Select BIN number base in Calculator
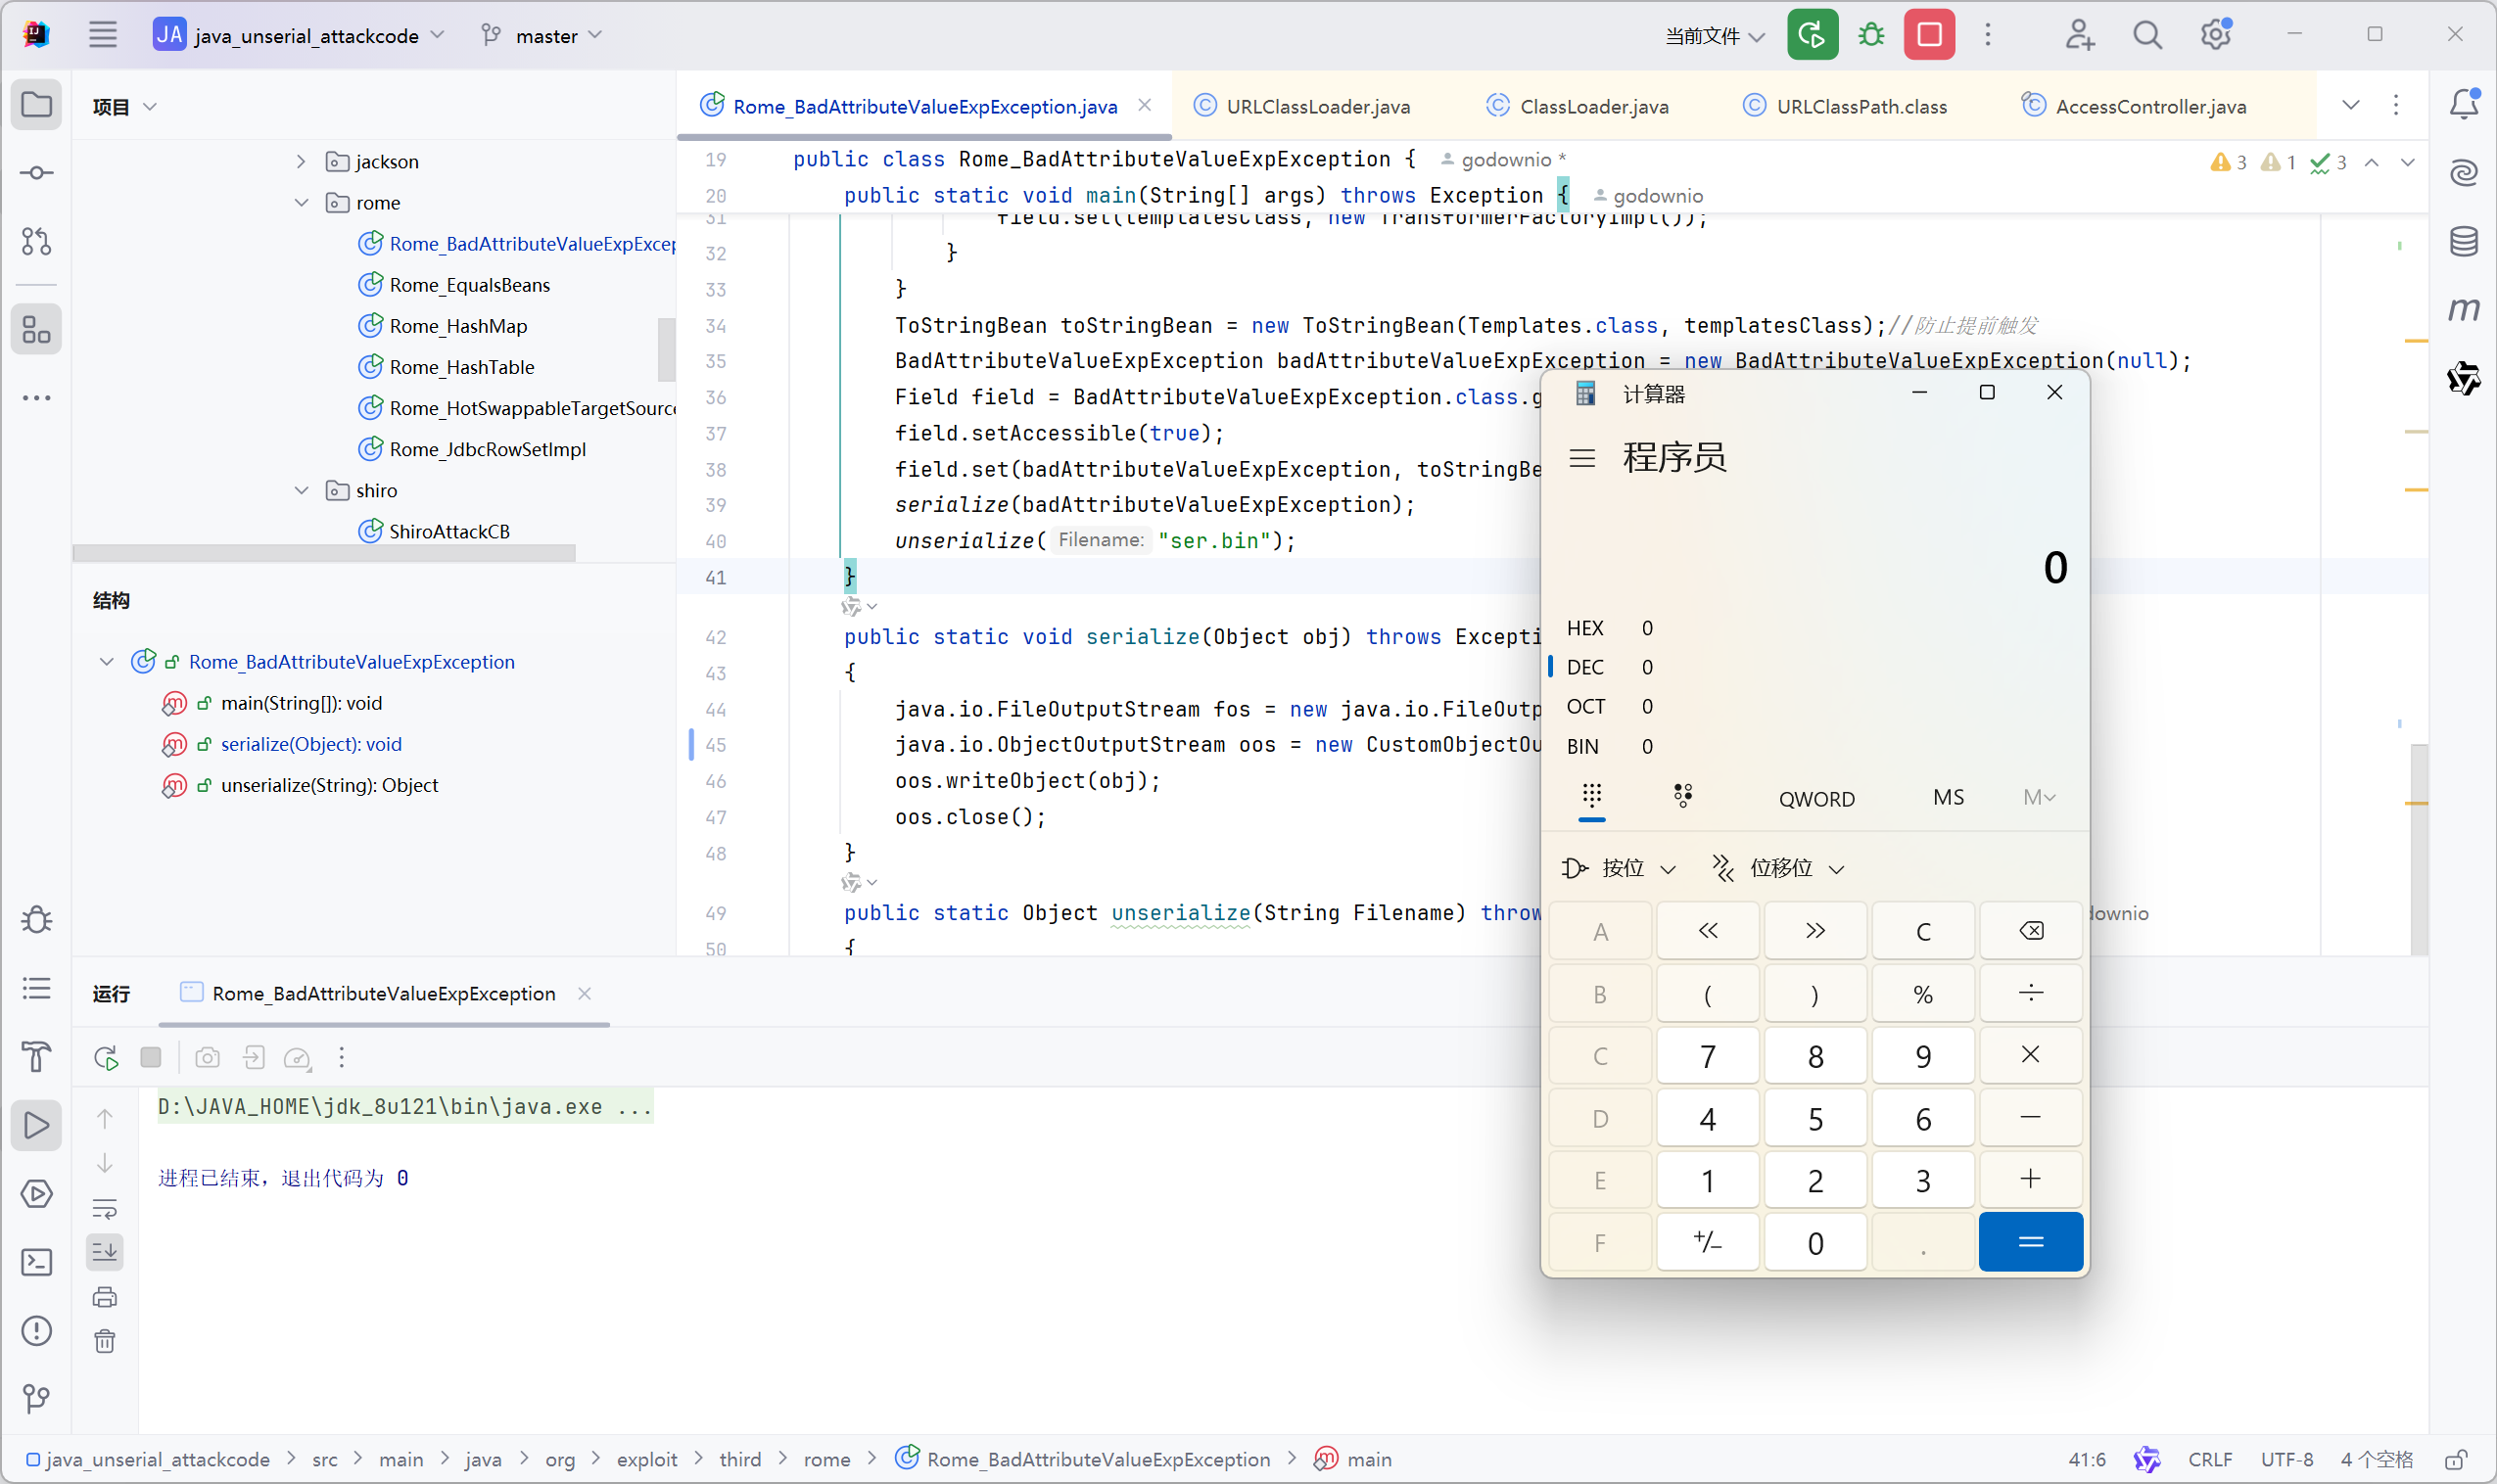The image size is (2497, 1484). pyautogui.click(x=1815, y=746)
